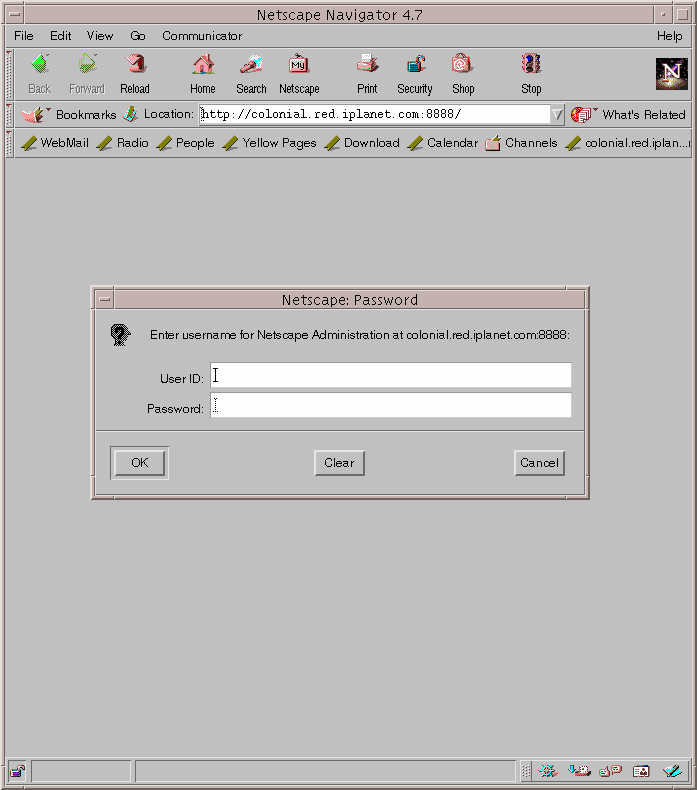Focus the User ID field
Screen dimensions: 697x790
click(391, 375)
